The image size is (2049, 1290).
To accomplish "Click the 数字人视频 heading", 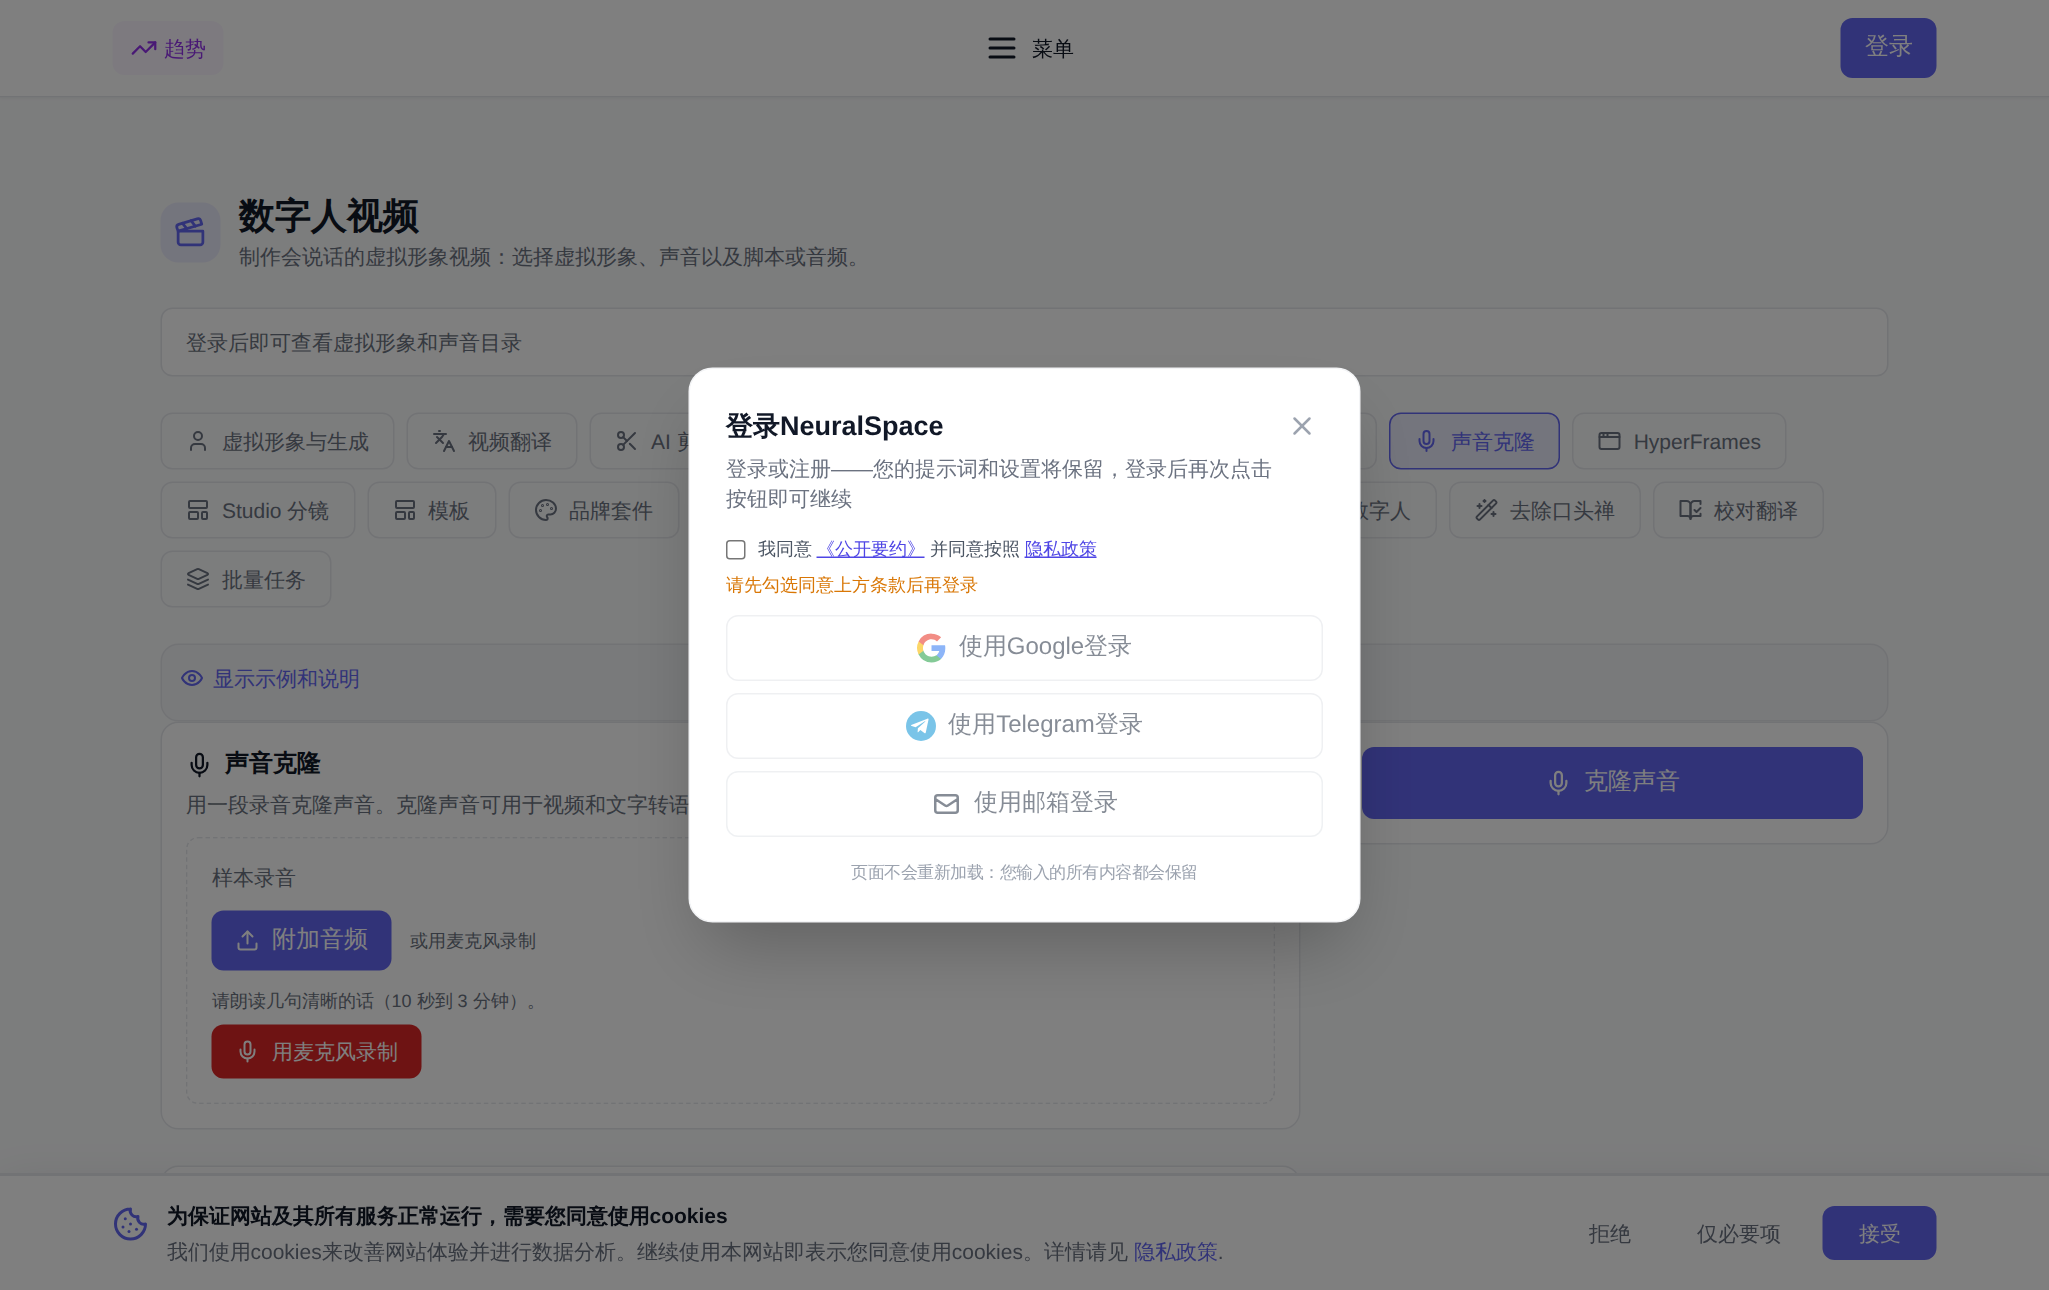I will click(328, 216).
